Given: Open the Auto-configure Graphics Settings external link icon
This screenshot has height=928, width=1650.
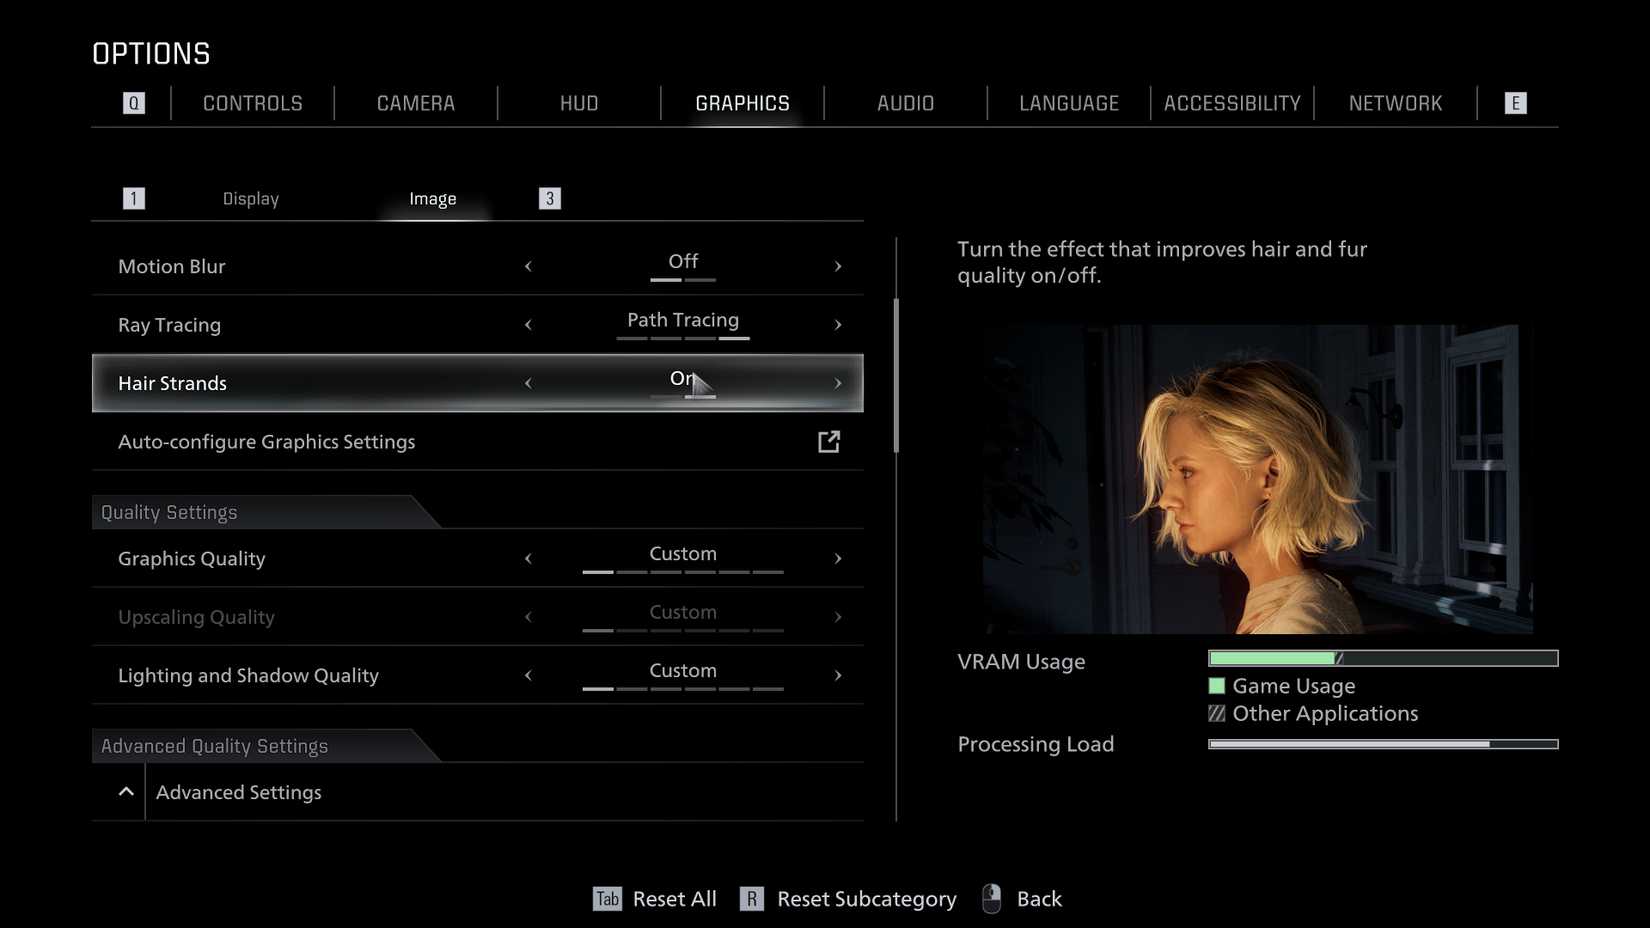Looking at the screenshot, I should (x=829, y=441).
